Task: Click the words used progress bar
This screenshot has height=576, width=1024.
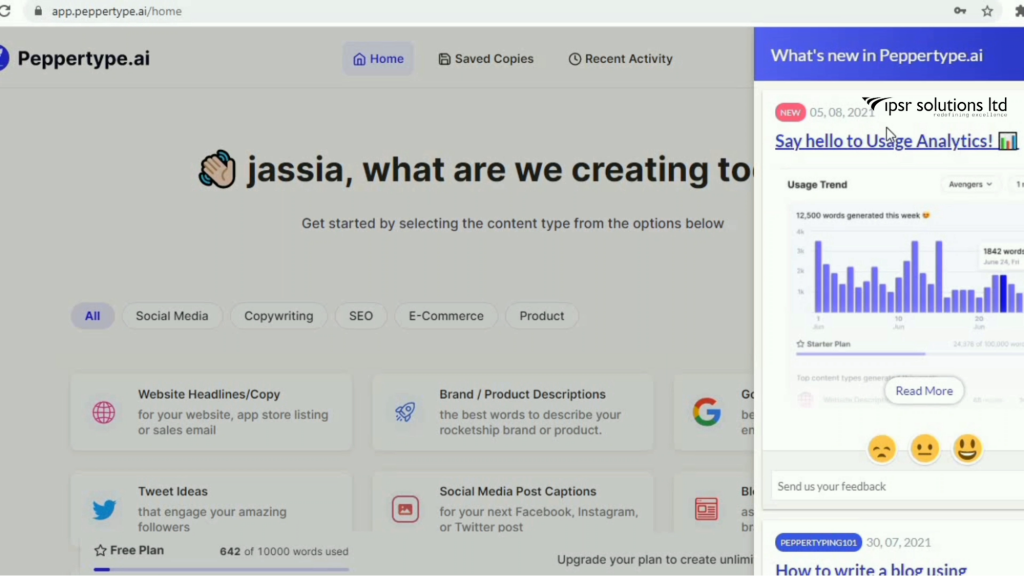Action: tap(221, 569)
